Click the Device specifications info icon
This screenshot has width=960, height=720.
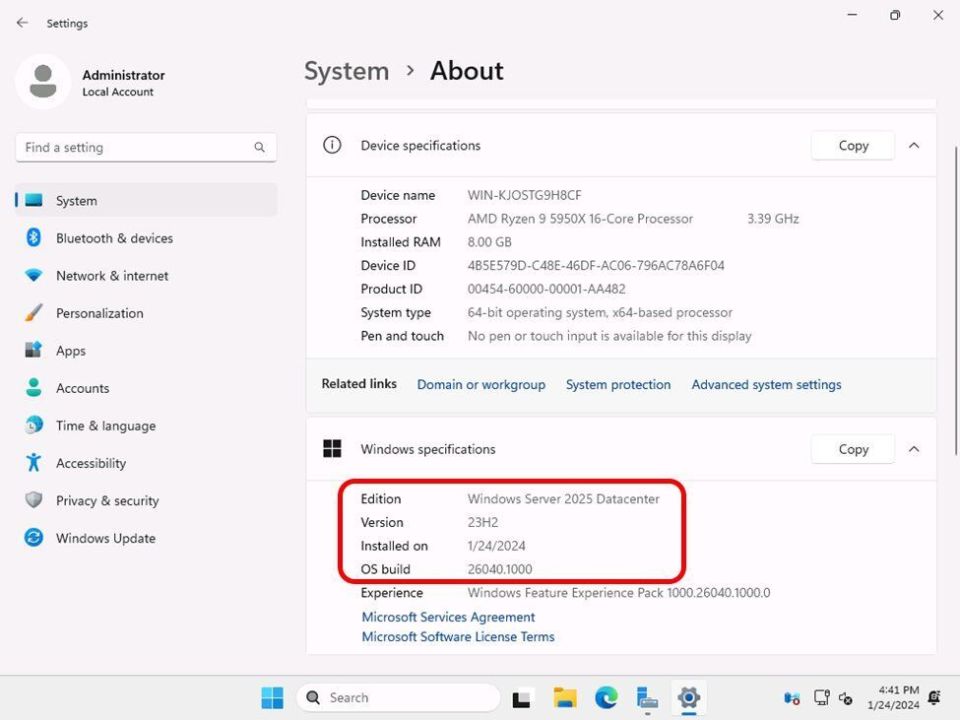click(x=331, y=145)
